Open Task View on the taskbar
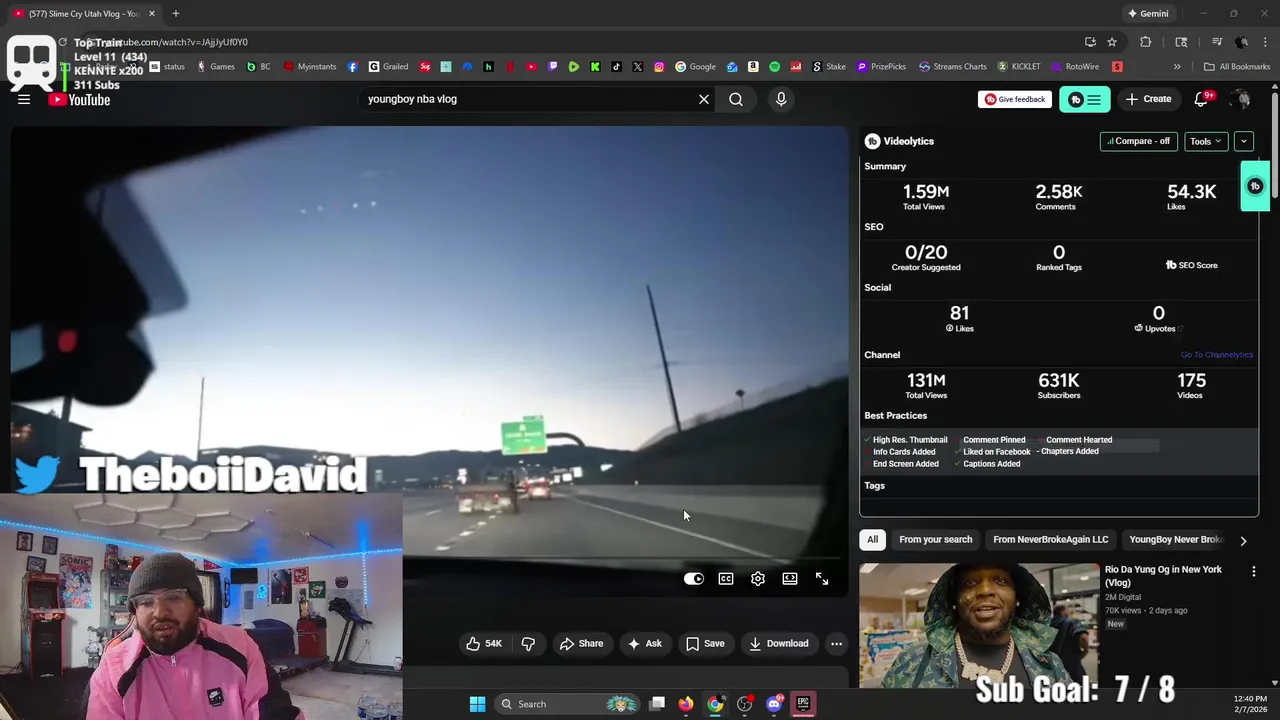 [657, 704]
